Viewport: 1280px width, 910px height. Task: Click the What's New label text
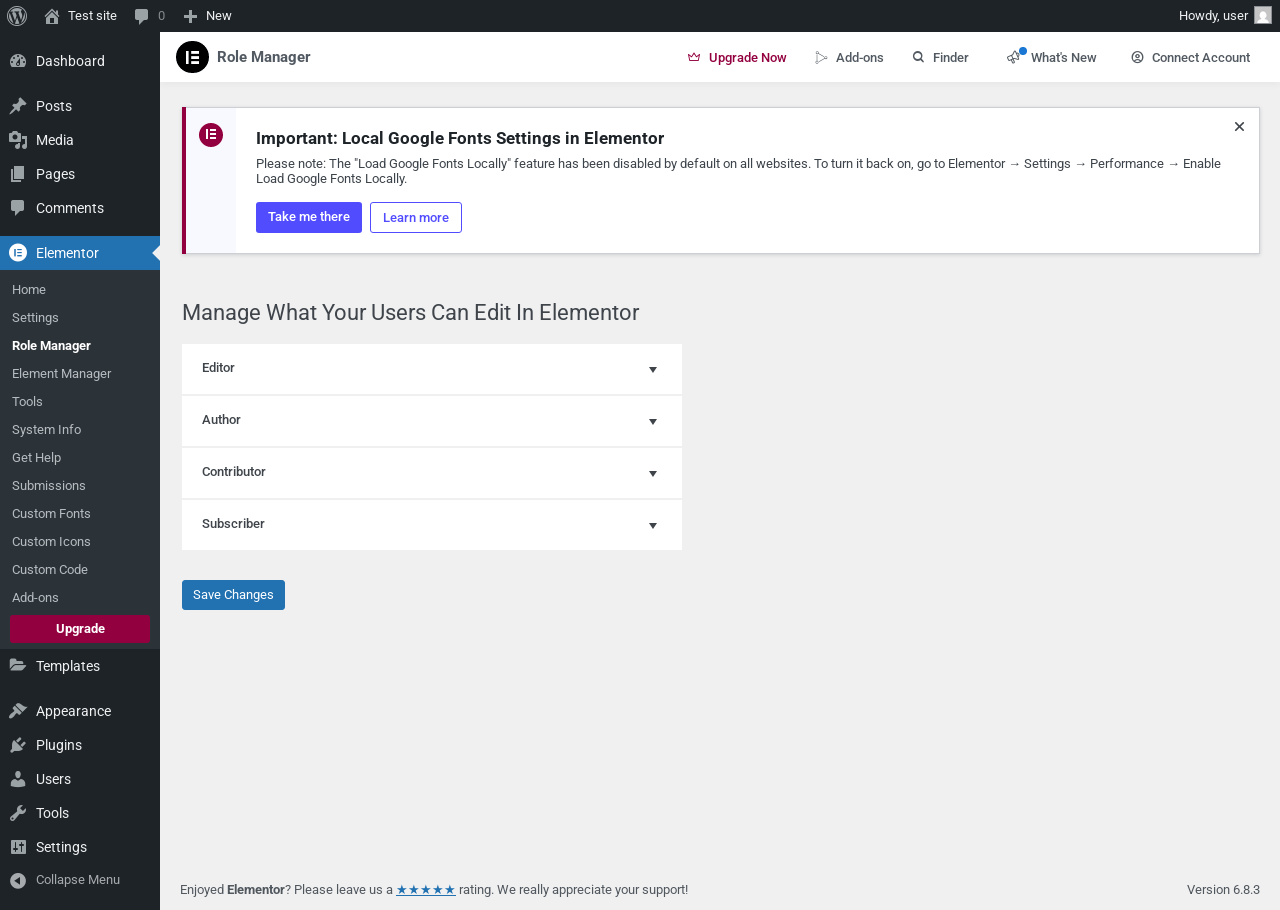click(x=1064, y=58)
